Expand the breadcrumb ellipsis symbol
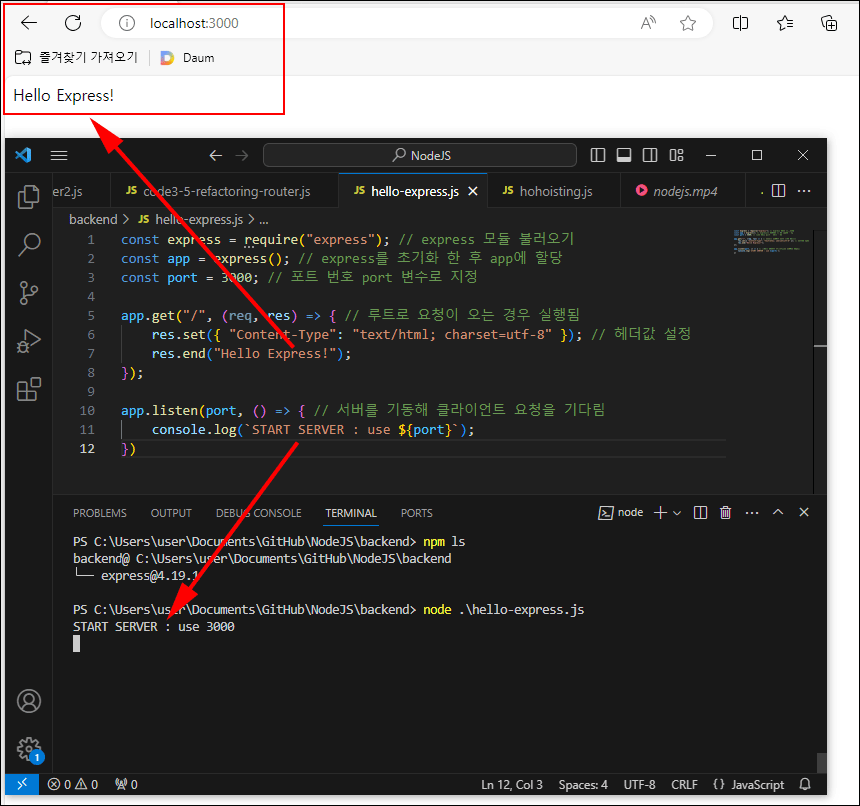The width and height of the screenshot is (860, 806). pos(264,220)
